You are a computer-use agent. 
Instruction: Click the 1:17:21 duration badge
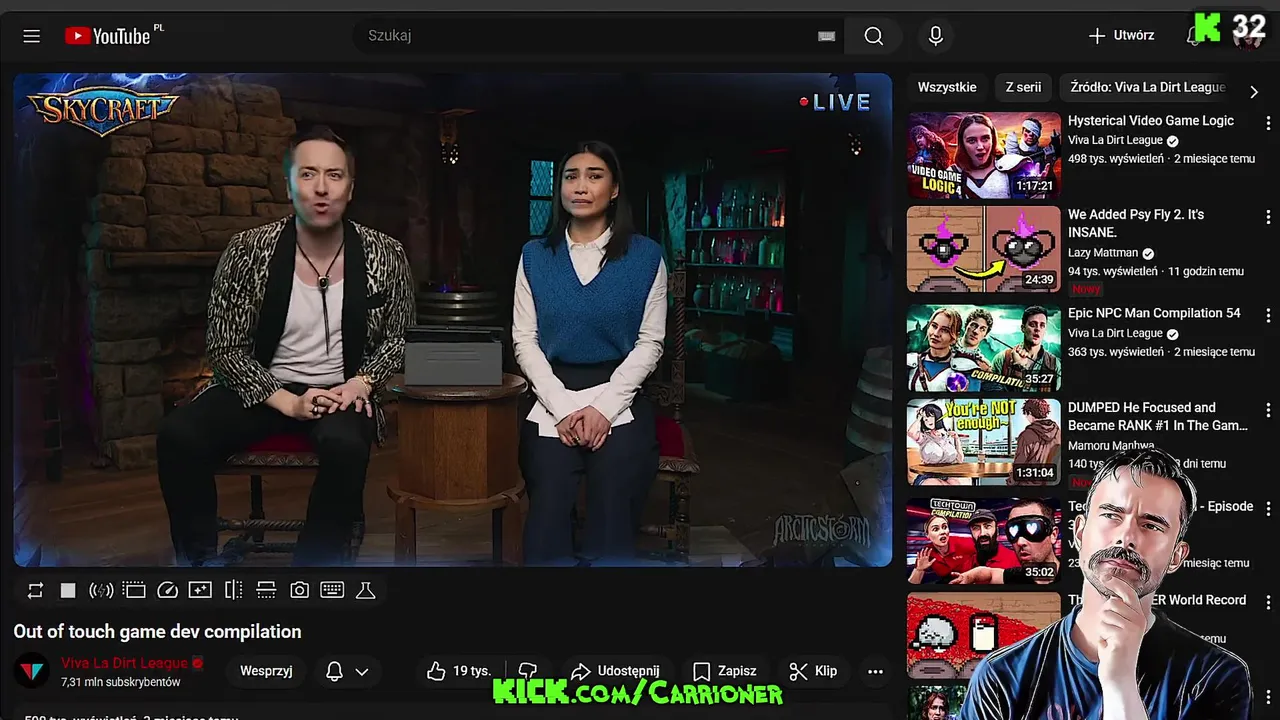tap(1034, 186)
